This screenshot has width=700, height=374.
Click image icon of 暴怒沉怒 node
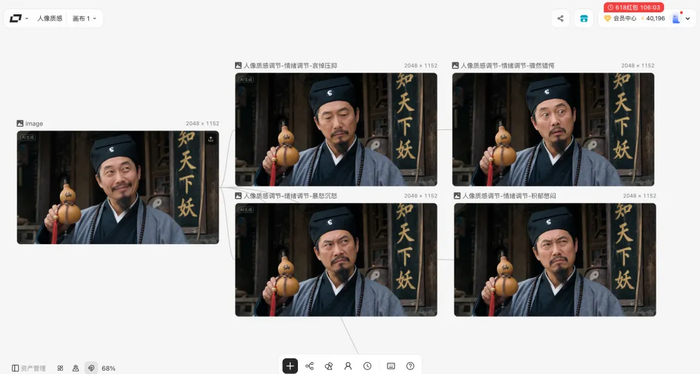coord(238,196)
